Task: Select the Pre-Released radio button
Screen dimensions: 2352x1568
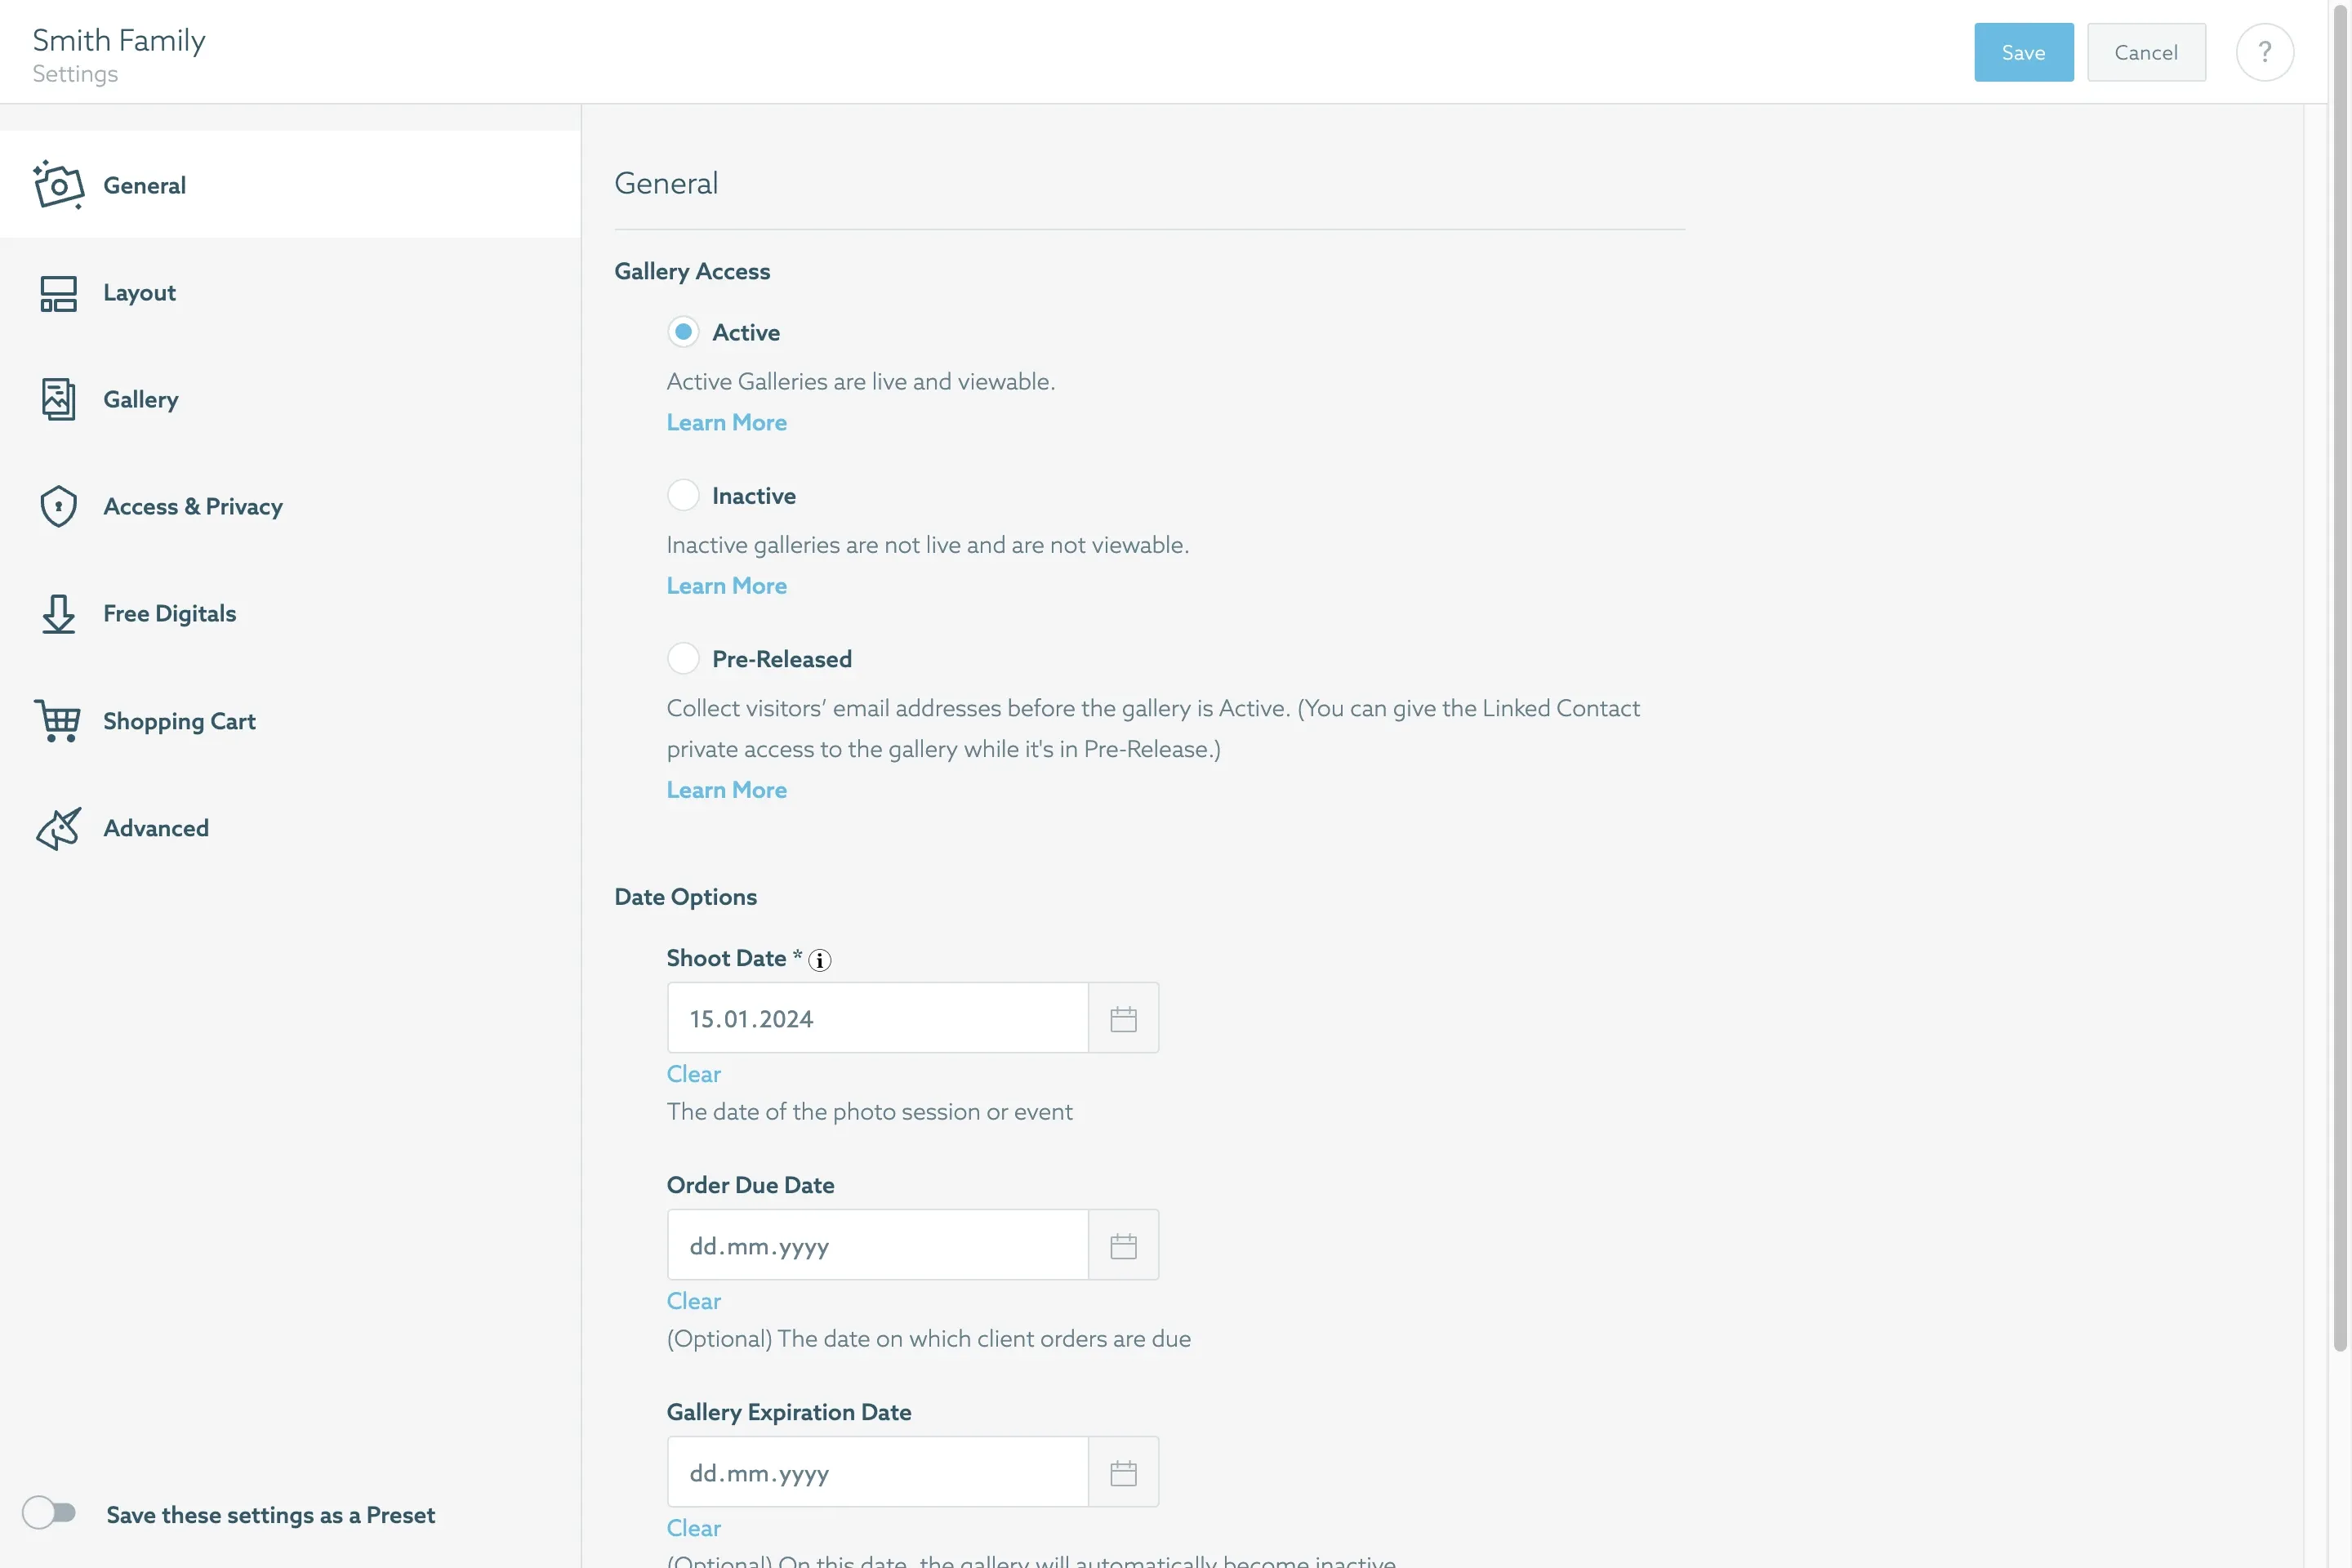Action: point(683,658)
